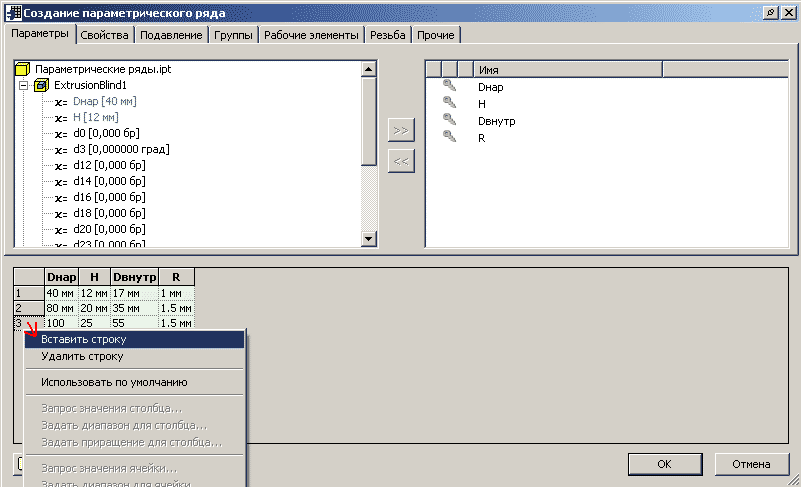The height and width of the screenshot is (487, 801).
Task: Click the H table column header
Action: pos(94,277)
